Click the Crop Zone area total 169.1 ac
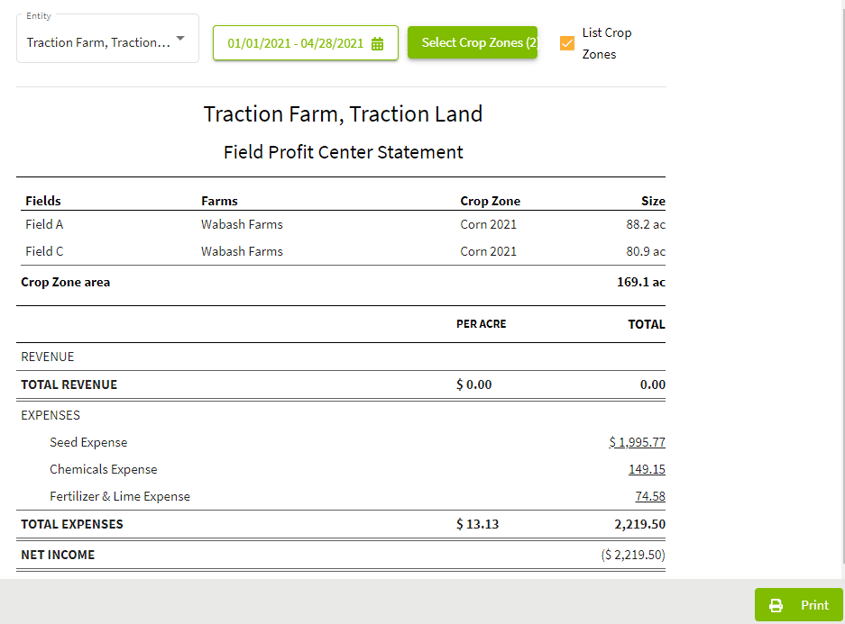The height and width of the screenshot is (624, 845). pyautogui.click(x=638, y=282)
